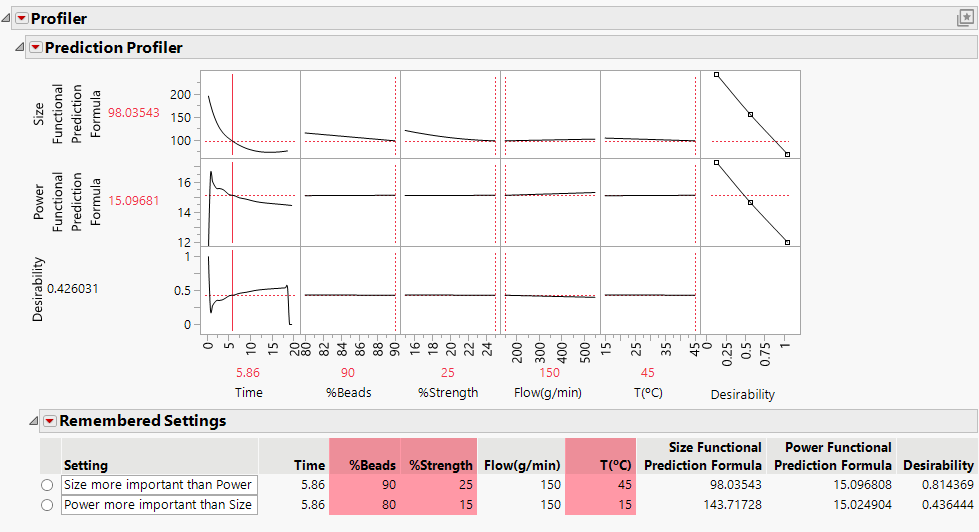Select 'Size more important than Power' radio button

click(47, 485)
